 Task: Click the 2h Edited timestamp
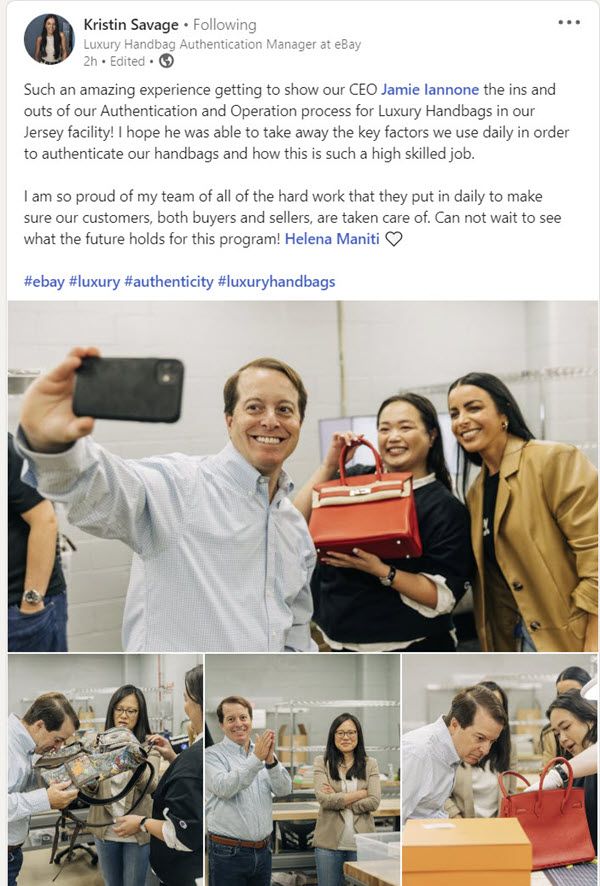pyautogui.click(x=114, y=62)
